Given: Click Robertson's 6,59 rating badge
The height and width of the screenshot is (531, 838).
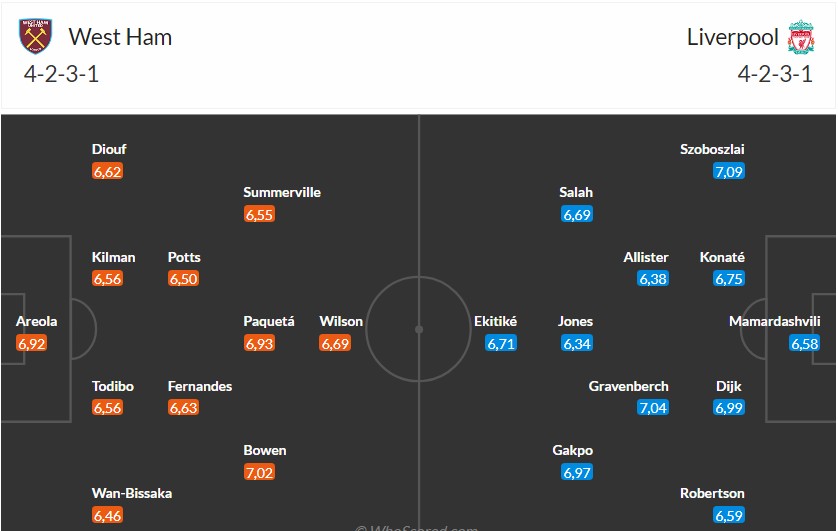Looking at the screenshot, I should [729, 515].
